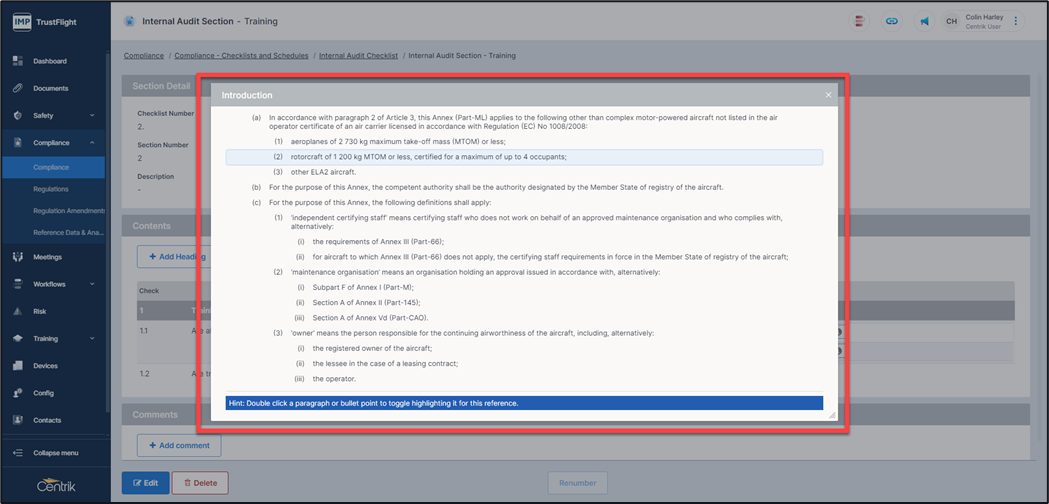Image resolution: width=1049 pixels, height=504 pixels.
Task: Click the registered owner of the aircraft bullet
Action: coord(372,348)
